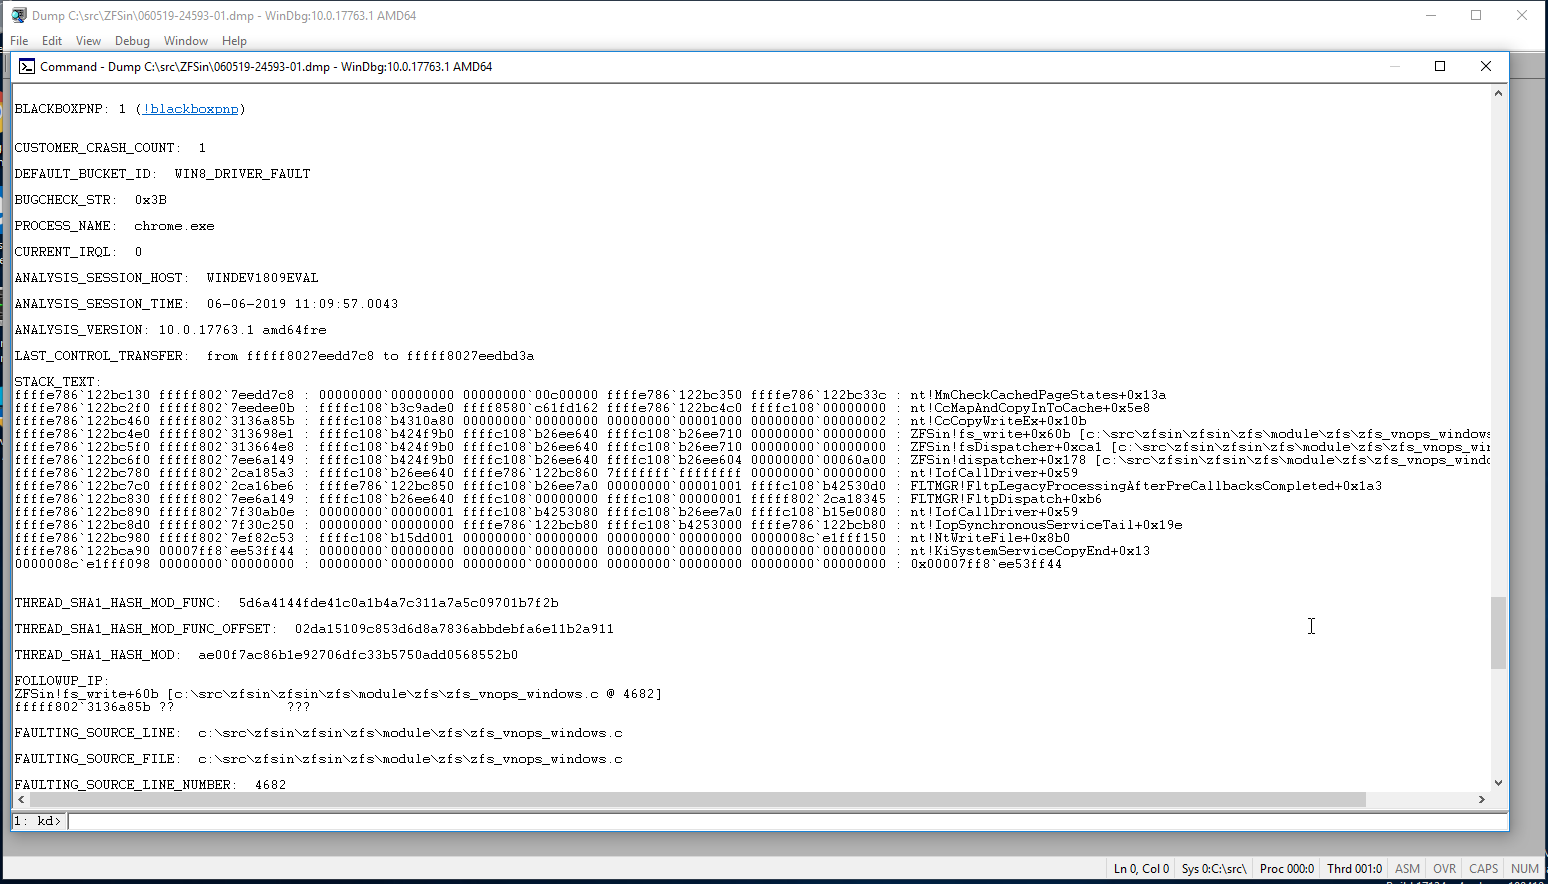
Task: Click the BUGCHECK_STR value 0x3B
Action: [150, 200]
